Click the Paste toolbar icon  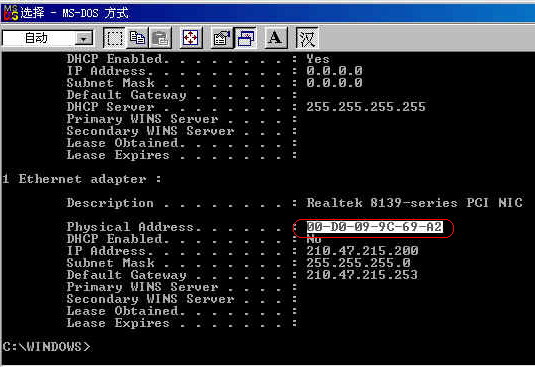(x=160, y=38)
